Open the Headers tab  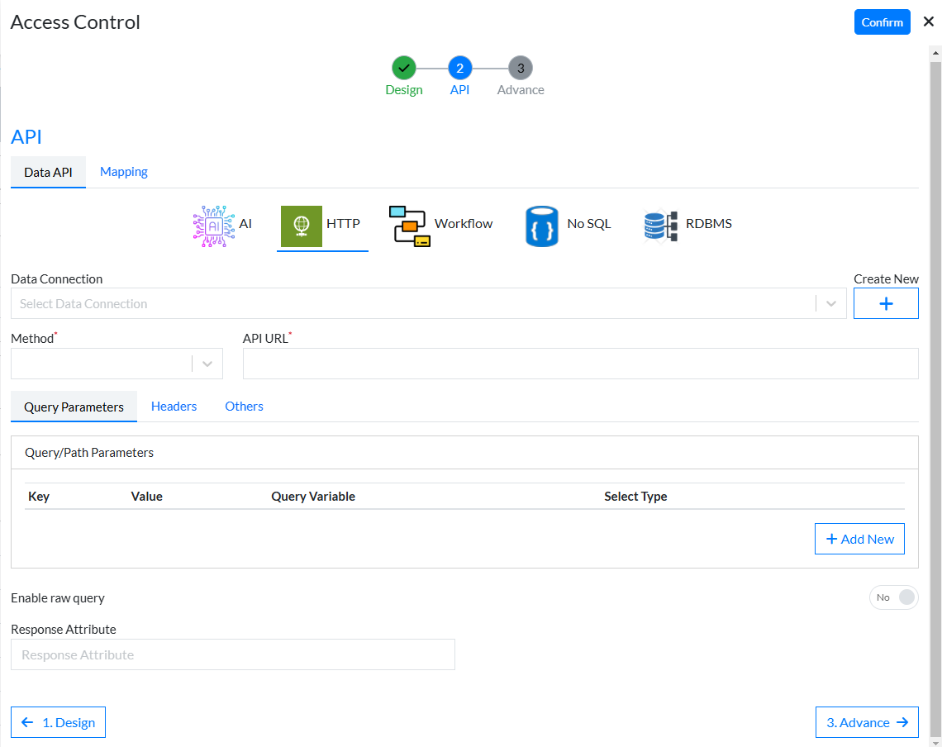tap(174, 407)
